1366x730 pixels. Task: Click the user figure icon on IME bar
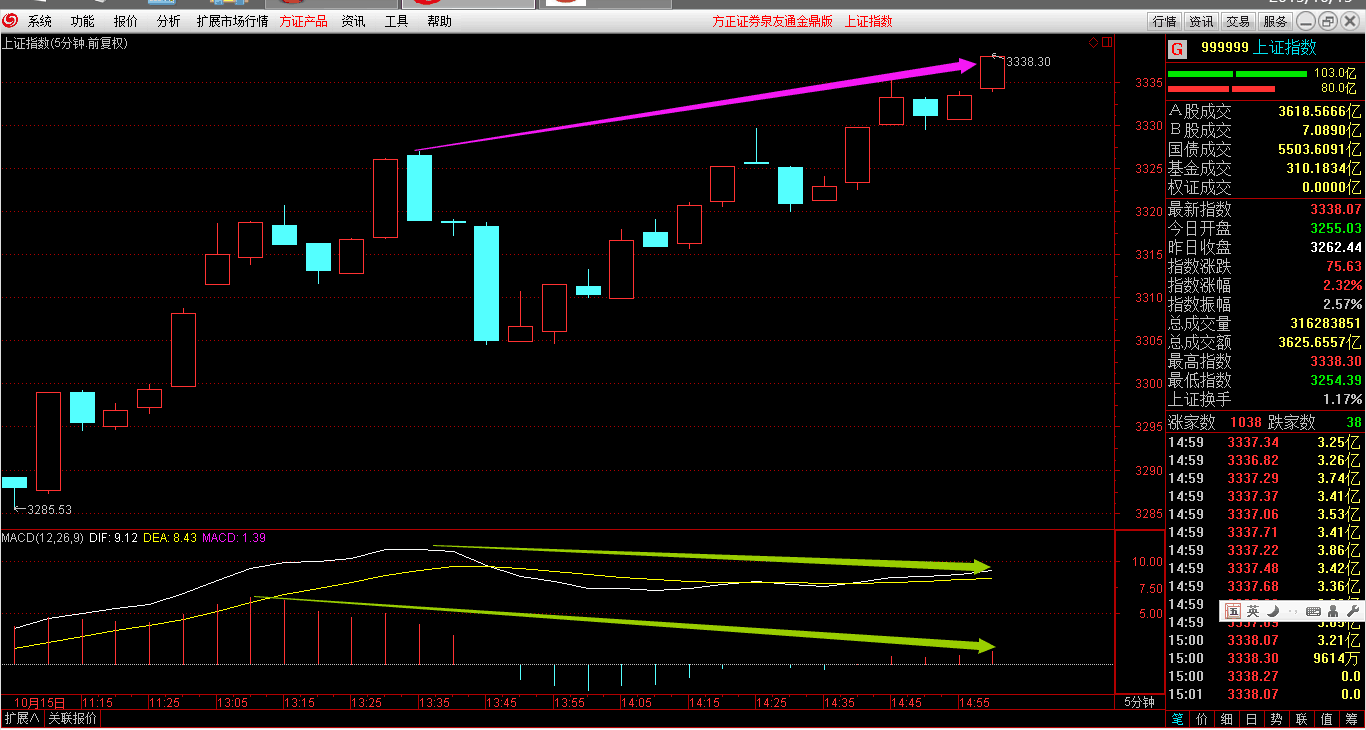point(1332,610)
